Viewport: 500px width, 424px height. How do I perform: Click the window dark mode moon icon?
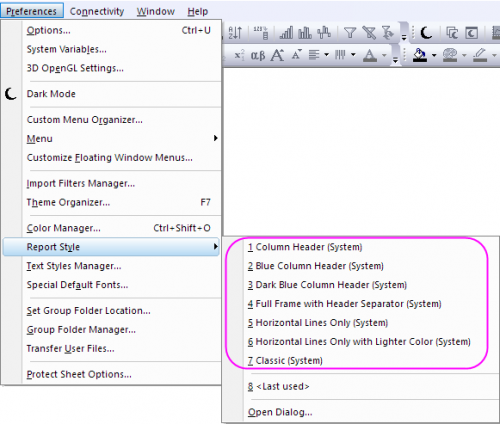click(x=471, y=33)
